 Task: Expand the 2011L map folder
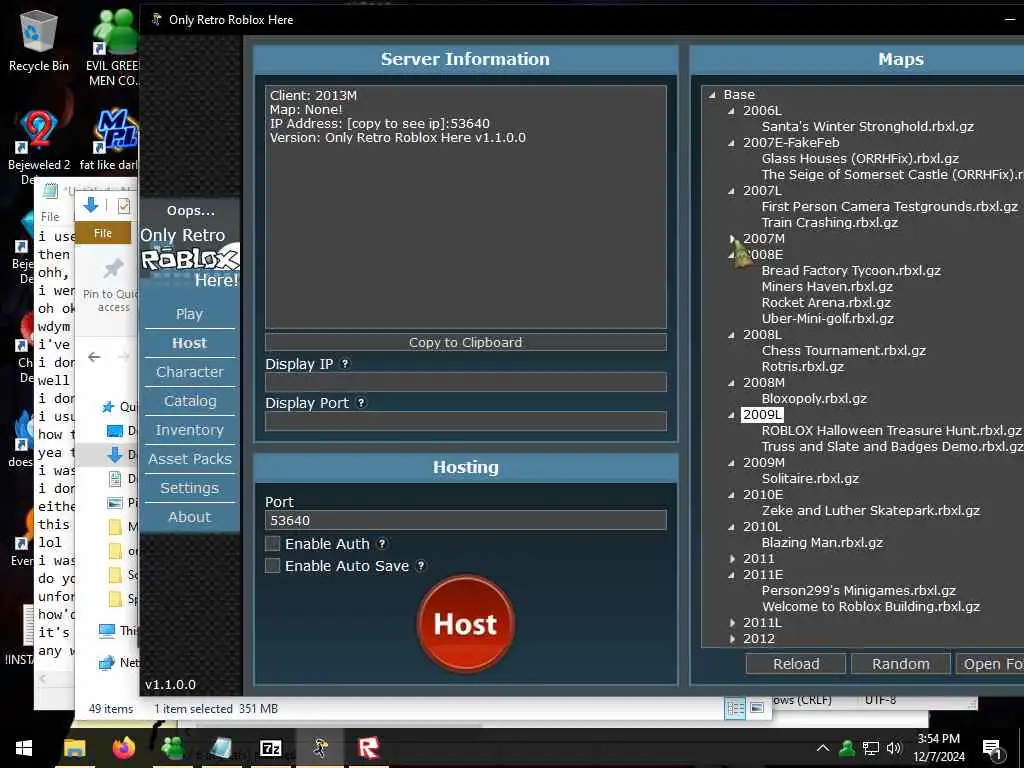click(731, 623)
